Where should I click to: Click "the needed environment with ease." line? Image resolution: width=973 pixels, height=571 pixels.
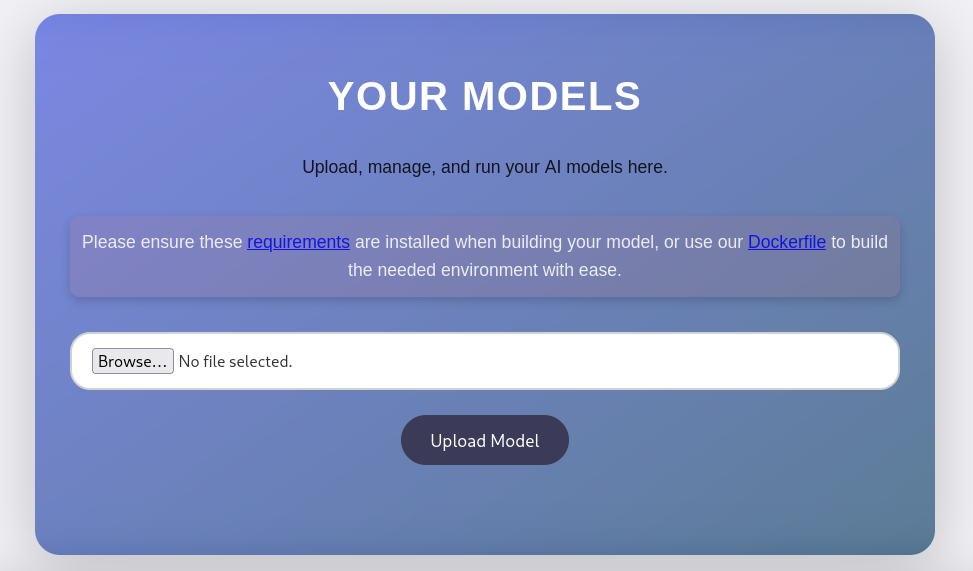click(484, 270)
